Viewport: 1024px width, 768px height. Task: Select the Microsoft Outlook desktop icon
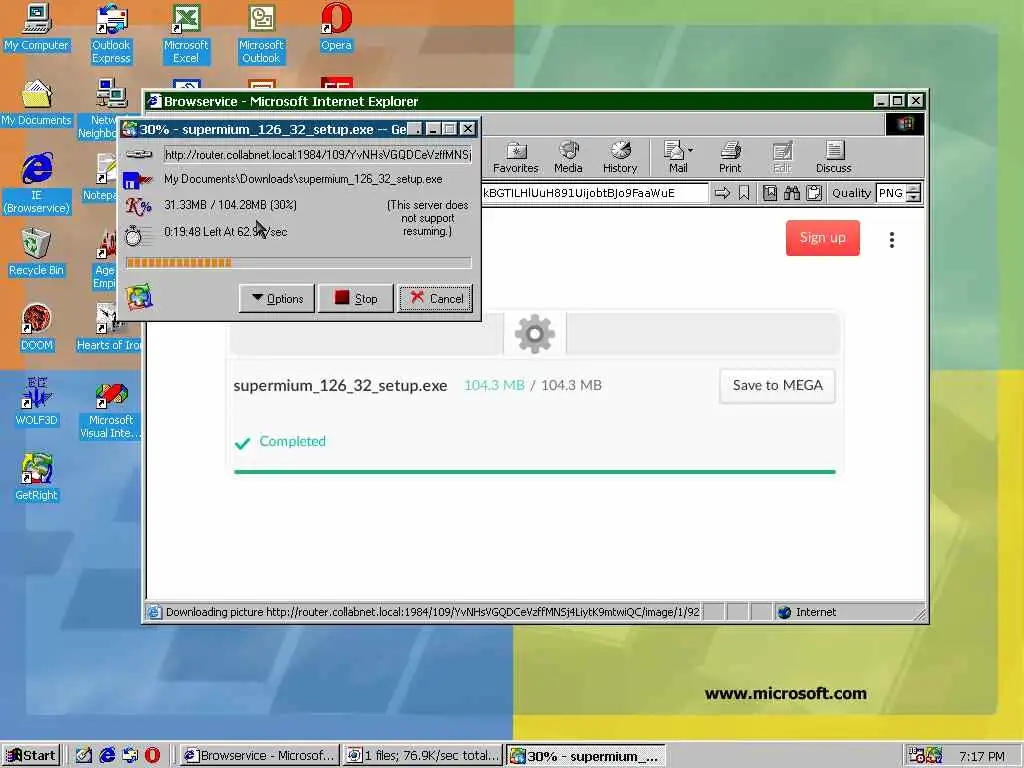click(261, 34)
